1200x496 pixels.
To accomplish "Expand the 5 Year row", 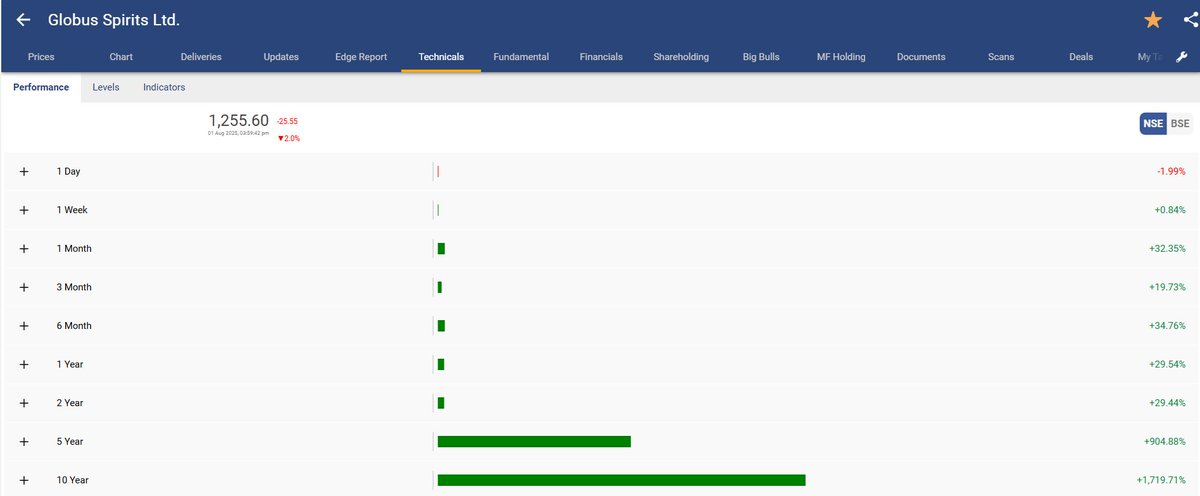I will (x=24, y=441).
